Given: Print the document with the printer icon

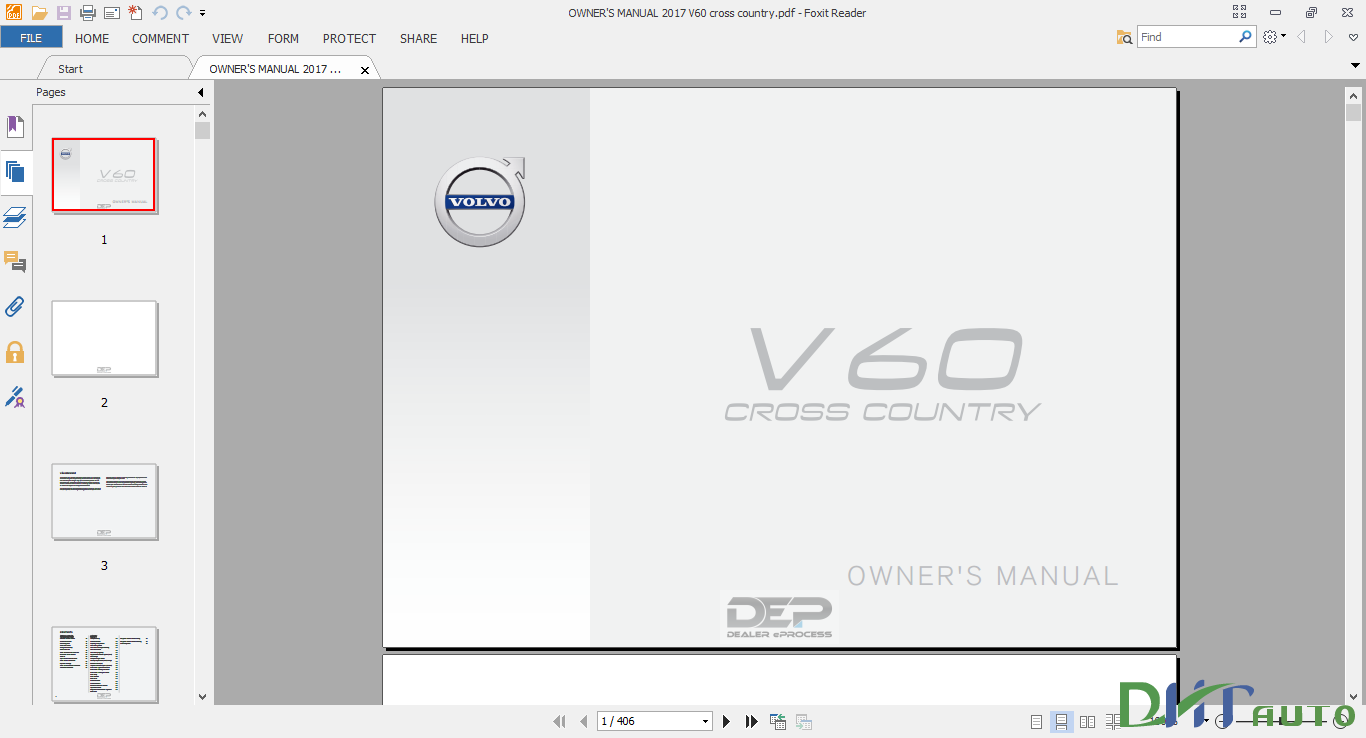Looking at the screenshot, I should click(x=88, y=13).
